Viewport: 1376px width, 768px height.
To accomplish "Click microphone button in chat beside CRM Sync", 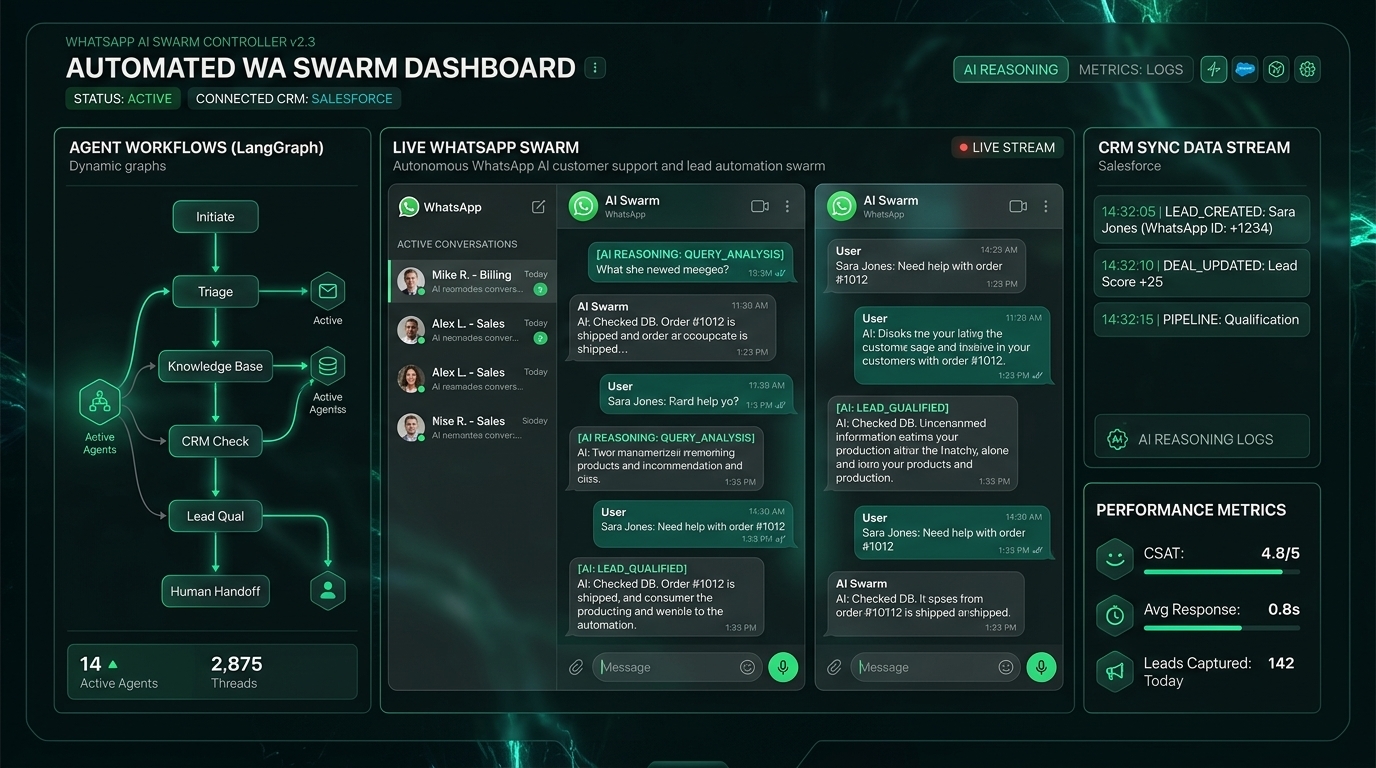I will 1041,667.
